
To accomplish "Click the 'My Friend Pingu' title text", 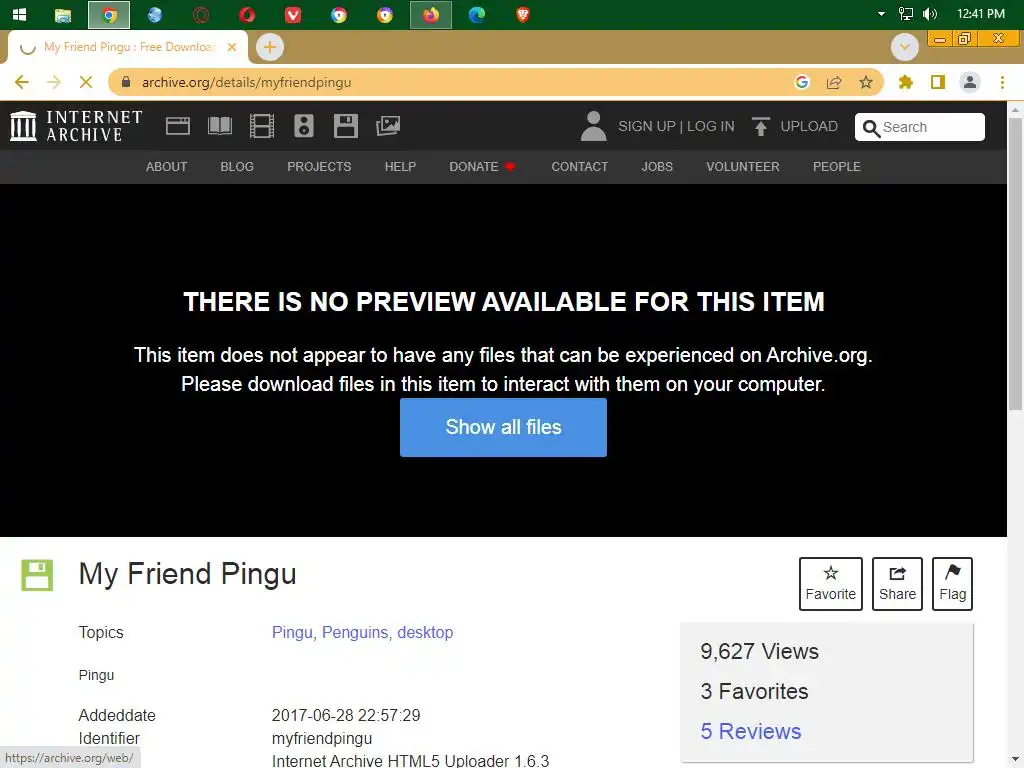I will pyautogui.click(x=187, y=574).
